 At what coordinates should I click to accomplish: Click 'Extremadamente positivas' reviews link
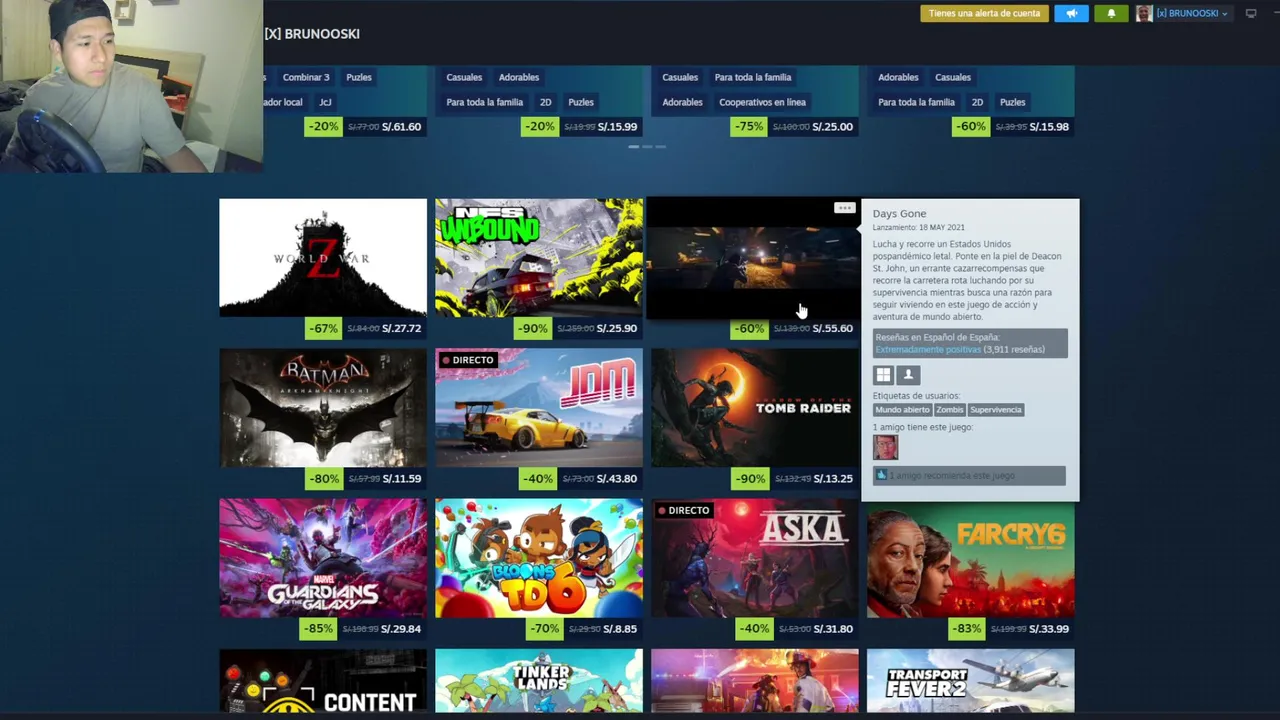click(x=928, y=350)
